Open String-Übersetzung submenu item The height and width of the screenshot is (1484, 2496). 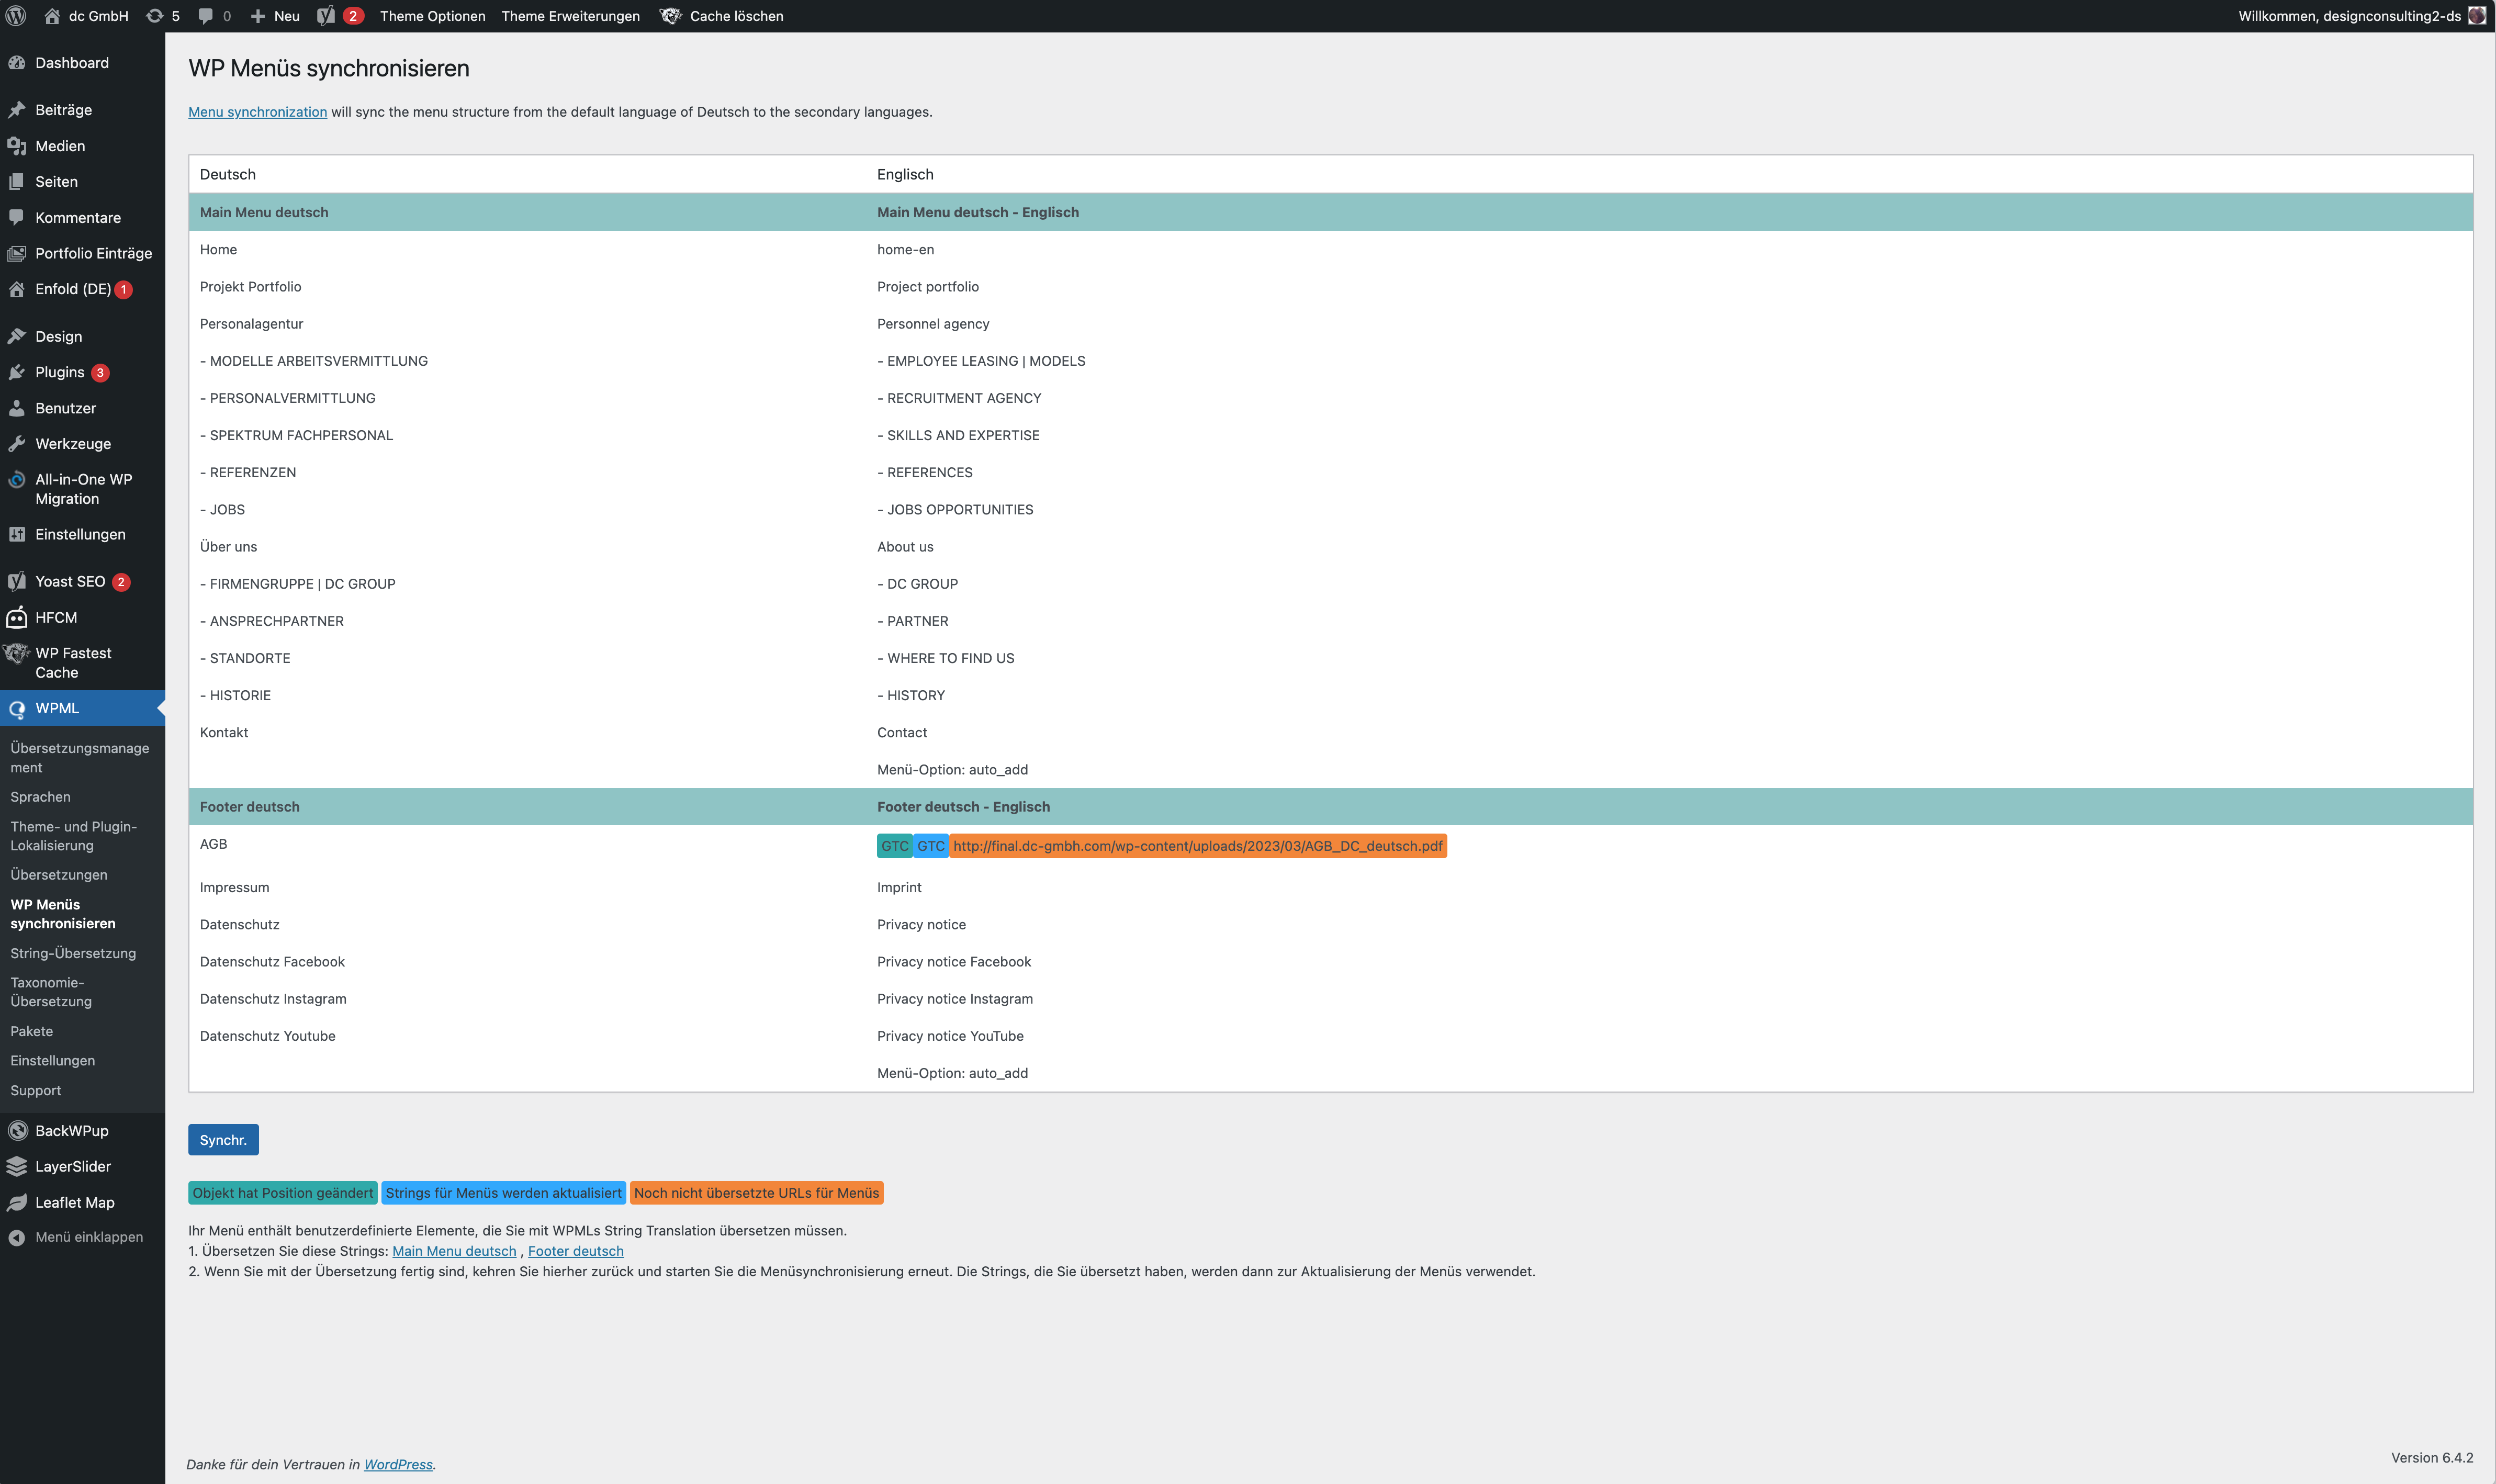pos(73,954)
